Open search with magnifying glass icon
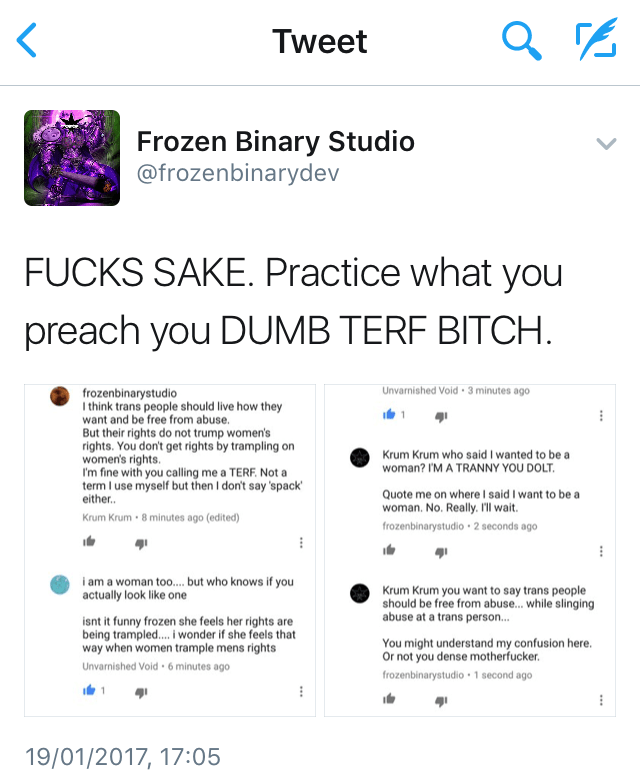 520,41
